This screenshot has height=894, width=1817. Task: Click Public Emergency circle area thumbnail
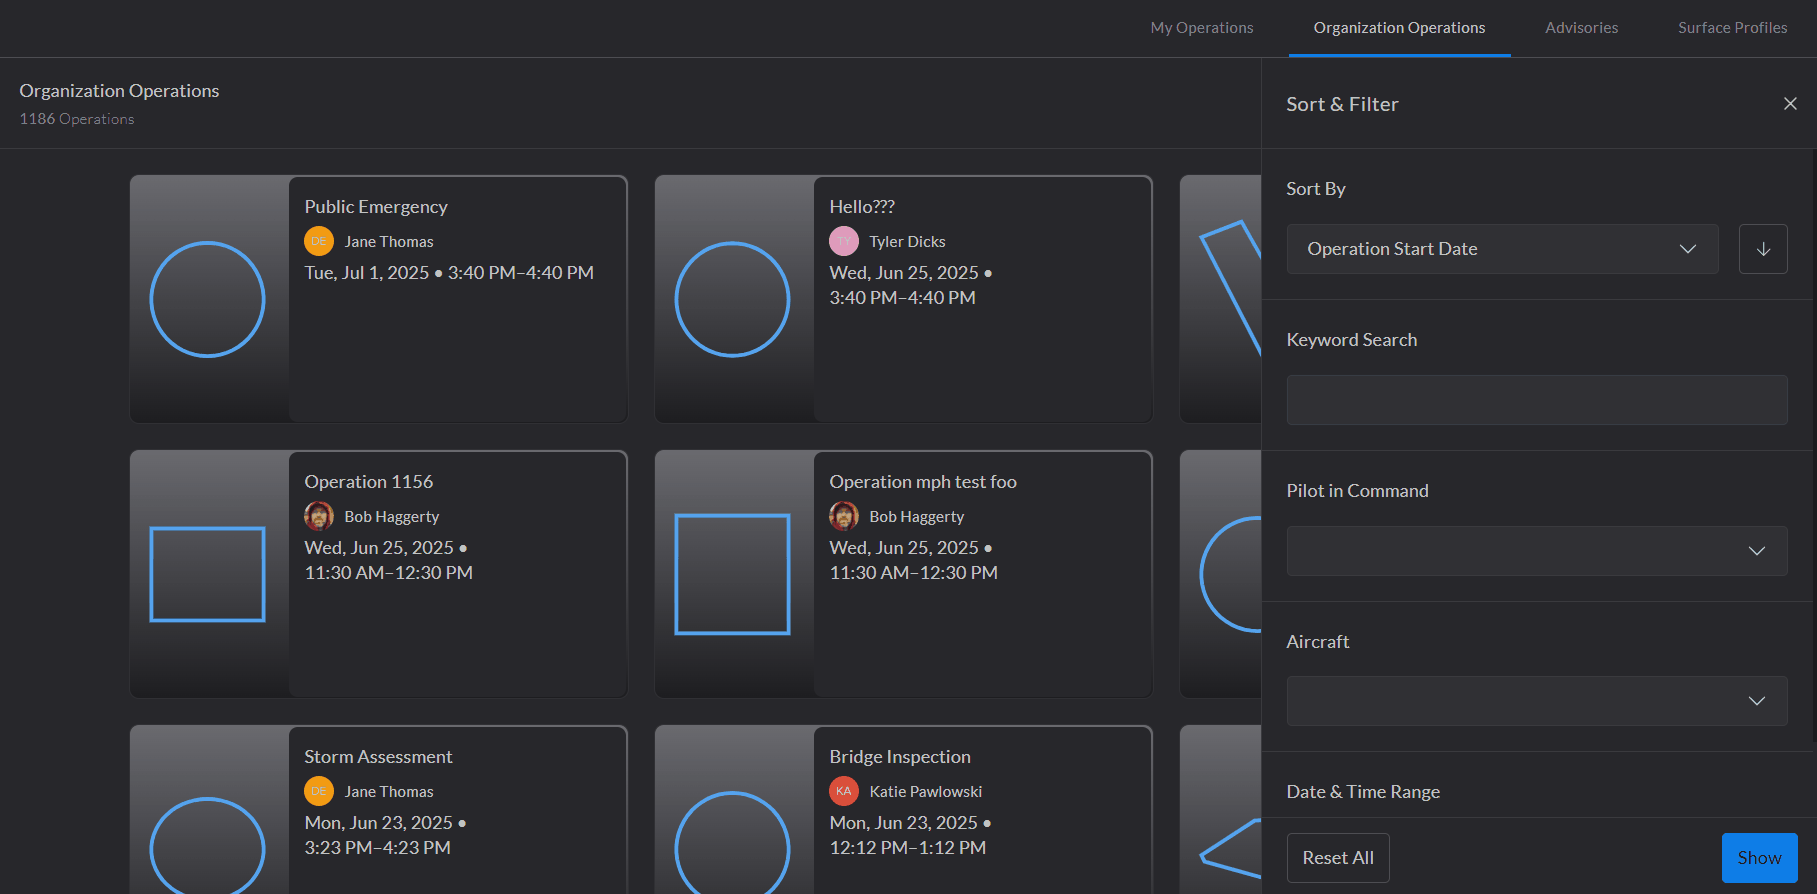208,299
